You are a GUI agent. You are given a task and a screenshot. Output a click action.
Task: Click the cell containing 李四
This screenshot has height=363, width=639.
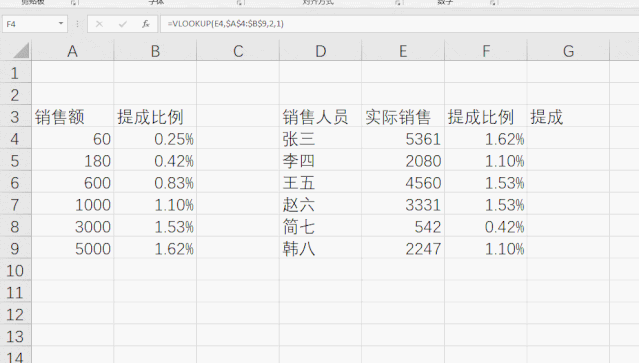pyautogui.click(x=321, y=161)
